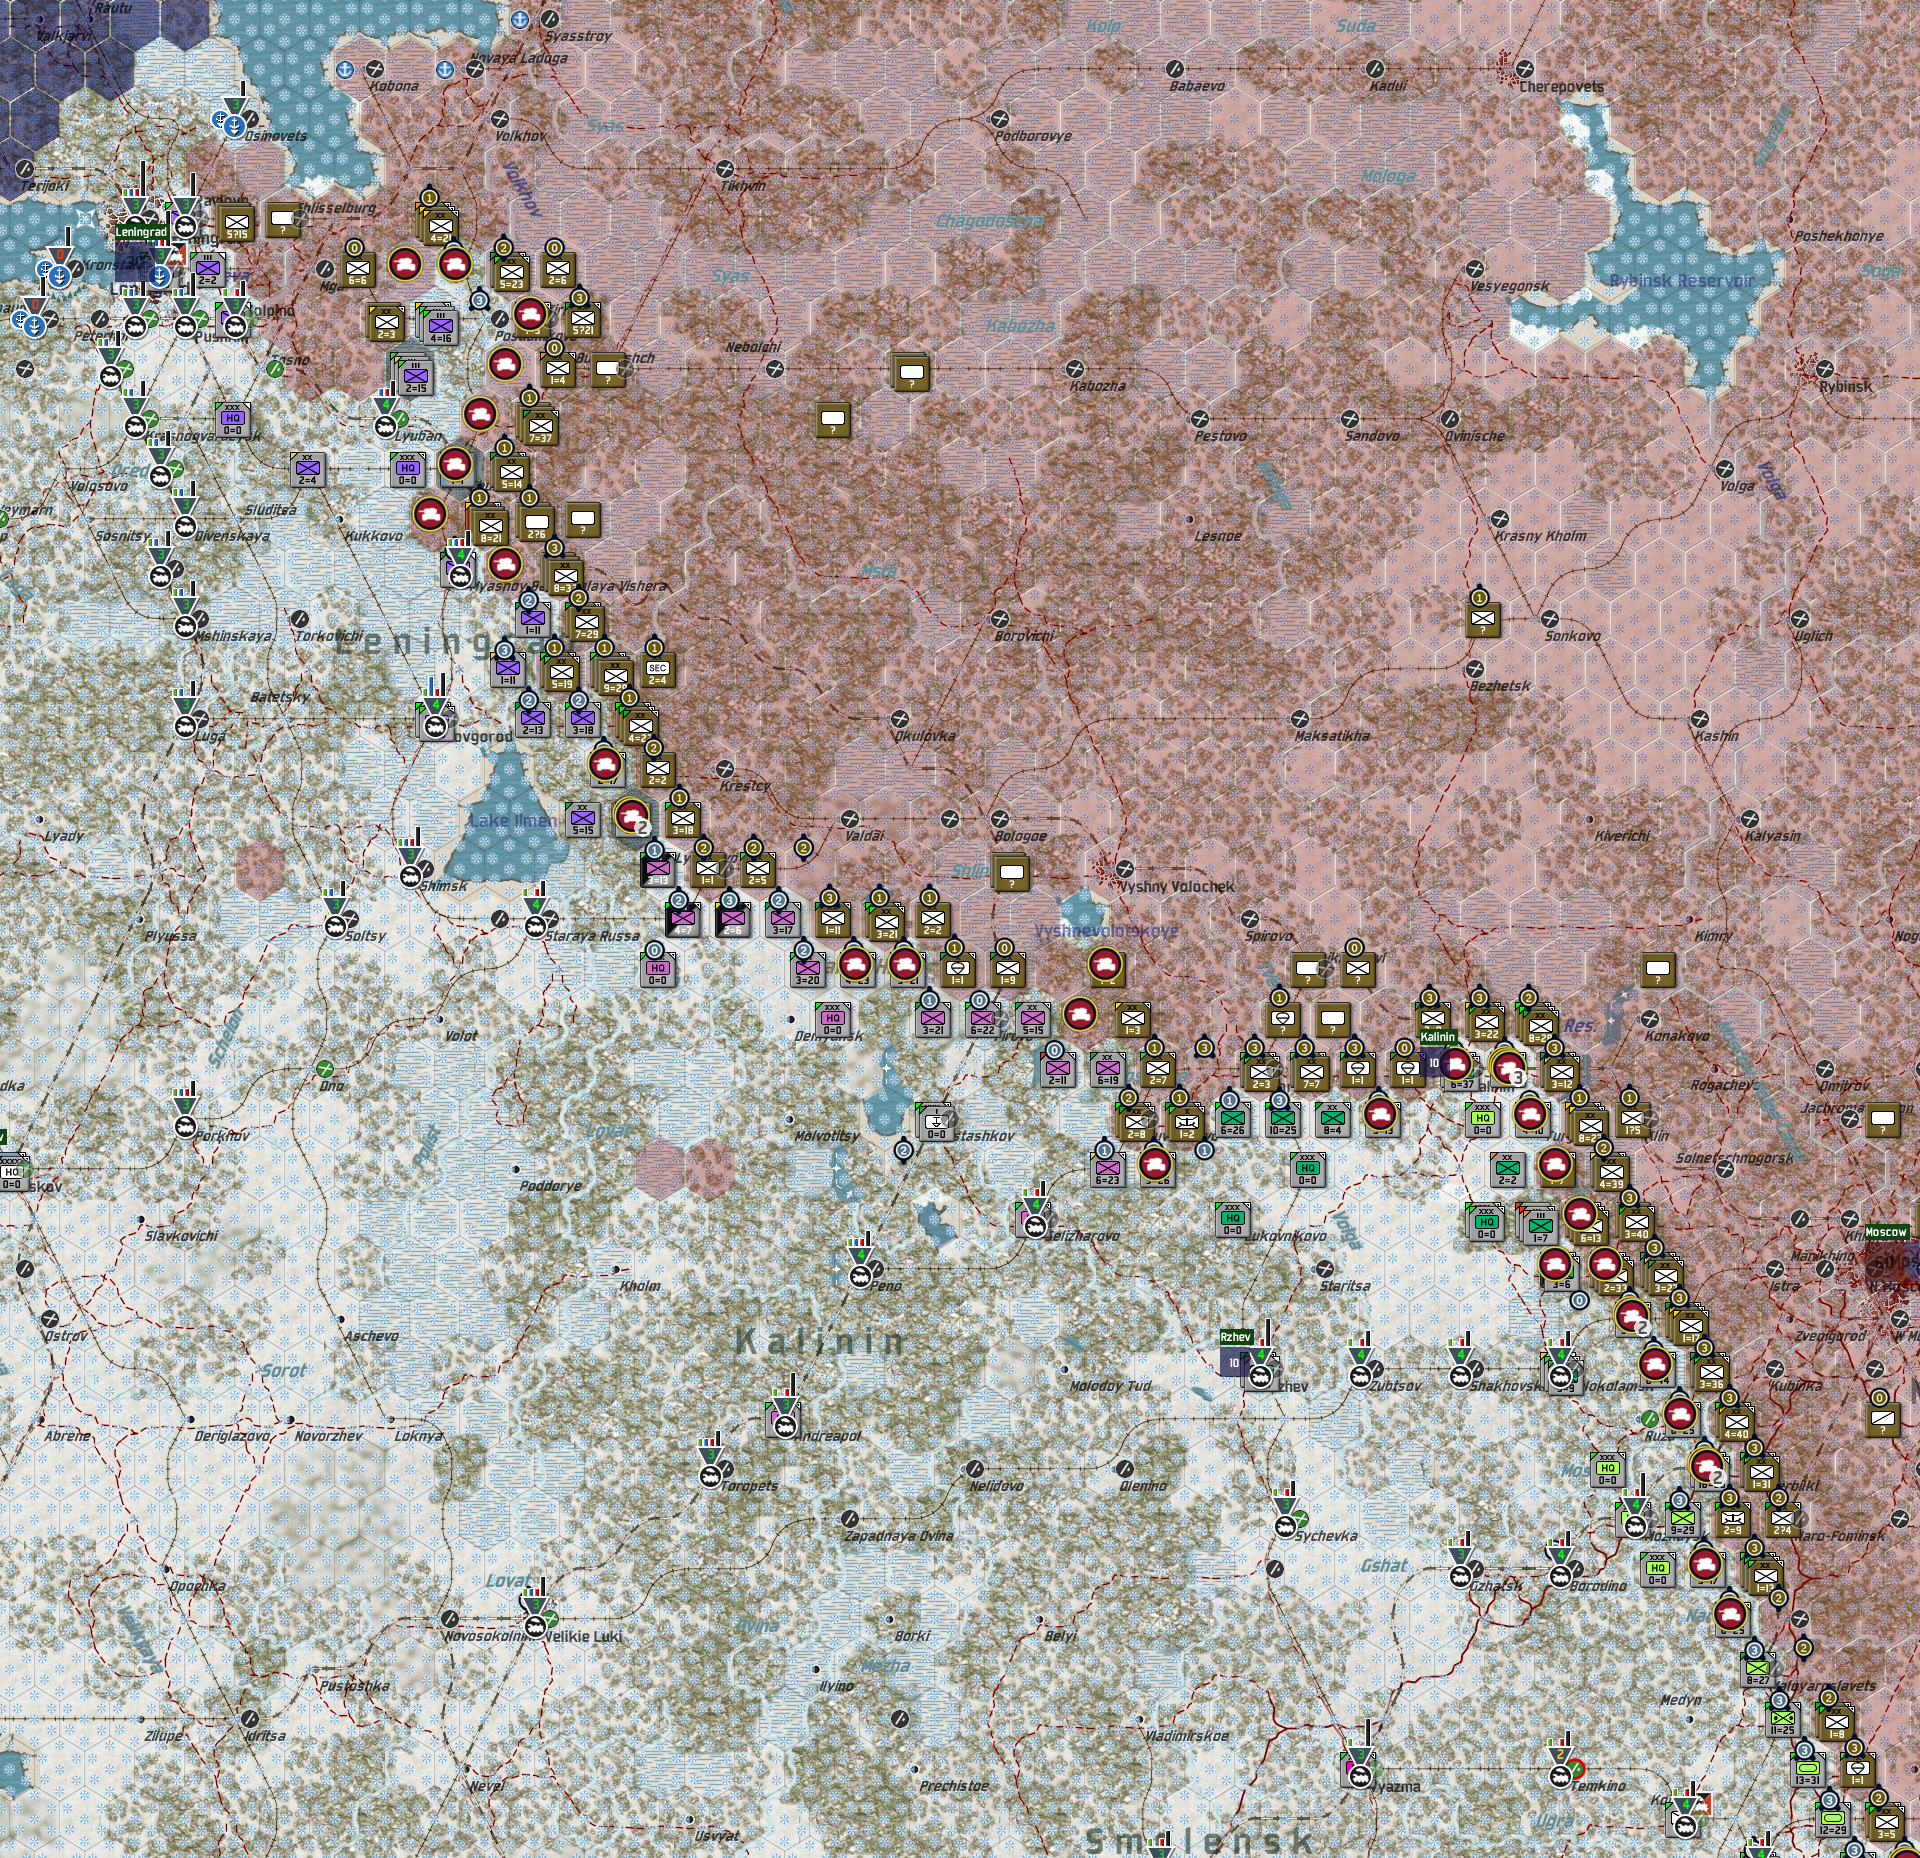1920x1858 pixels.
Task: Click the pink 6=23 division counter
Action: coord(1107,1170)
